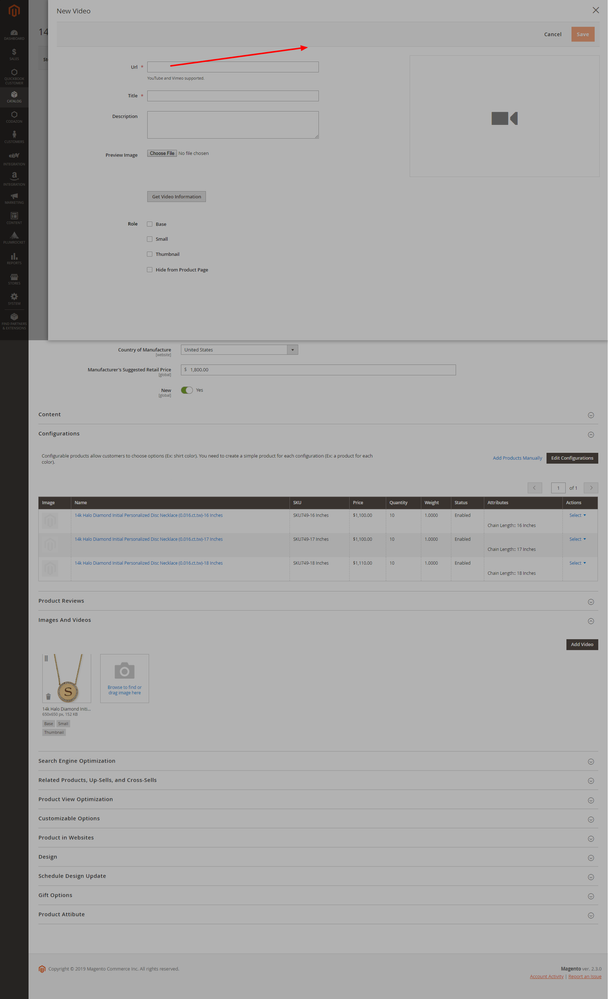Open the Sales sidebar icon
The height and width of the screenshot is (999, 608).
coord(14,54)
